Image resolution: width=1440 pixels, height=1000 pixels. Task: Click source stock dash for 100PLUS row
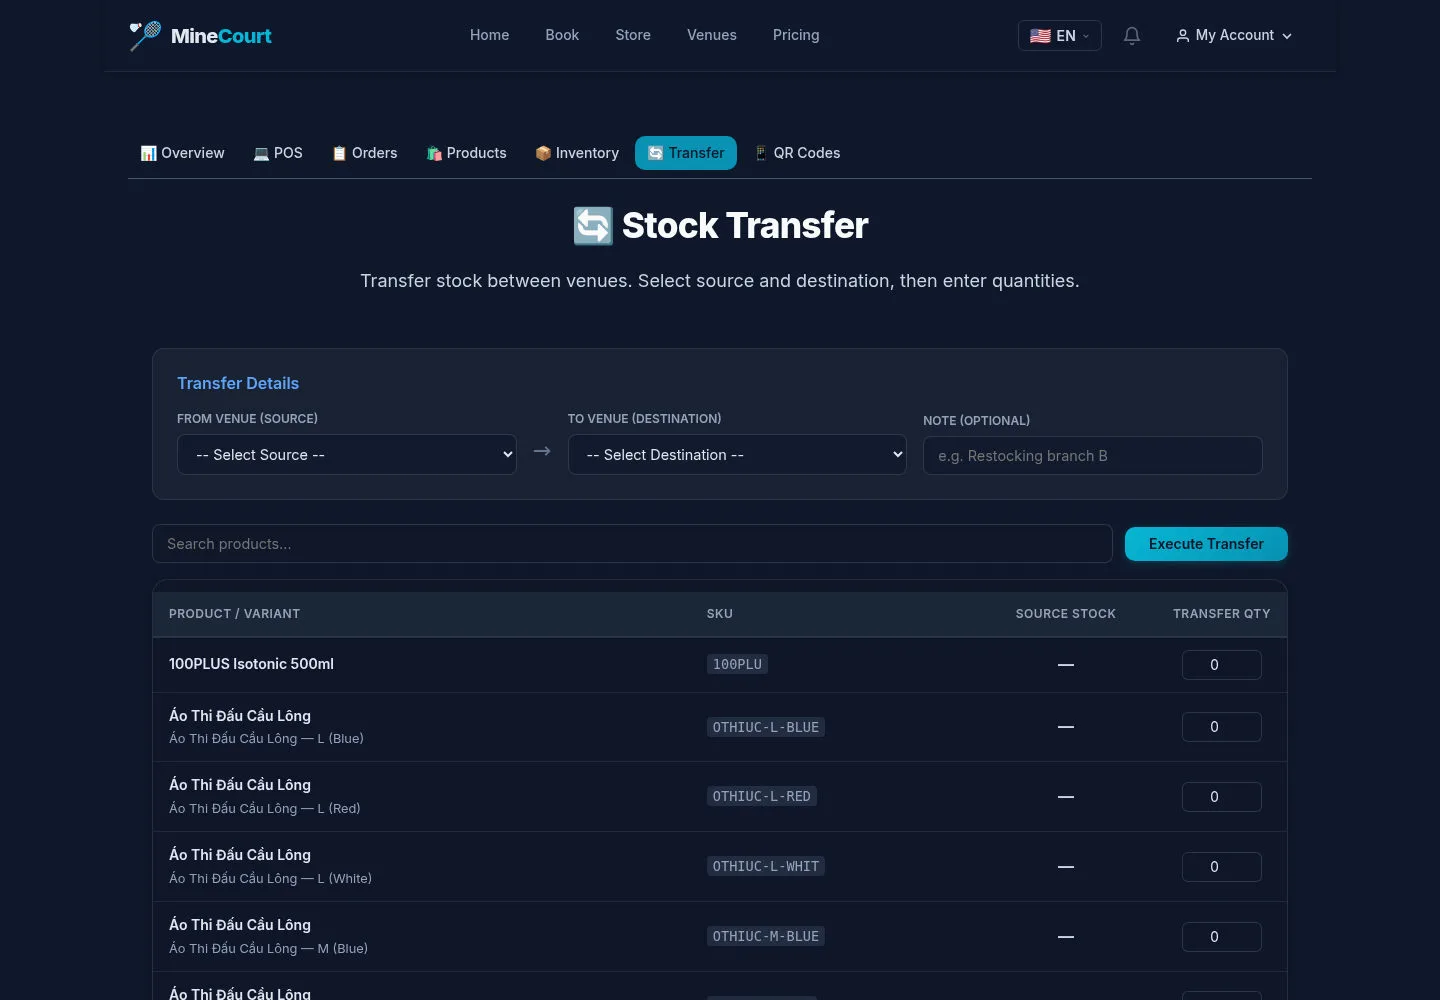pyautogui.click(x=1066, y=665)
